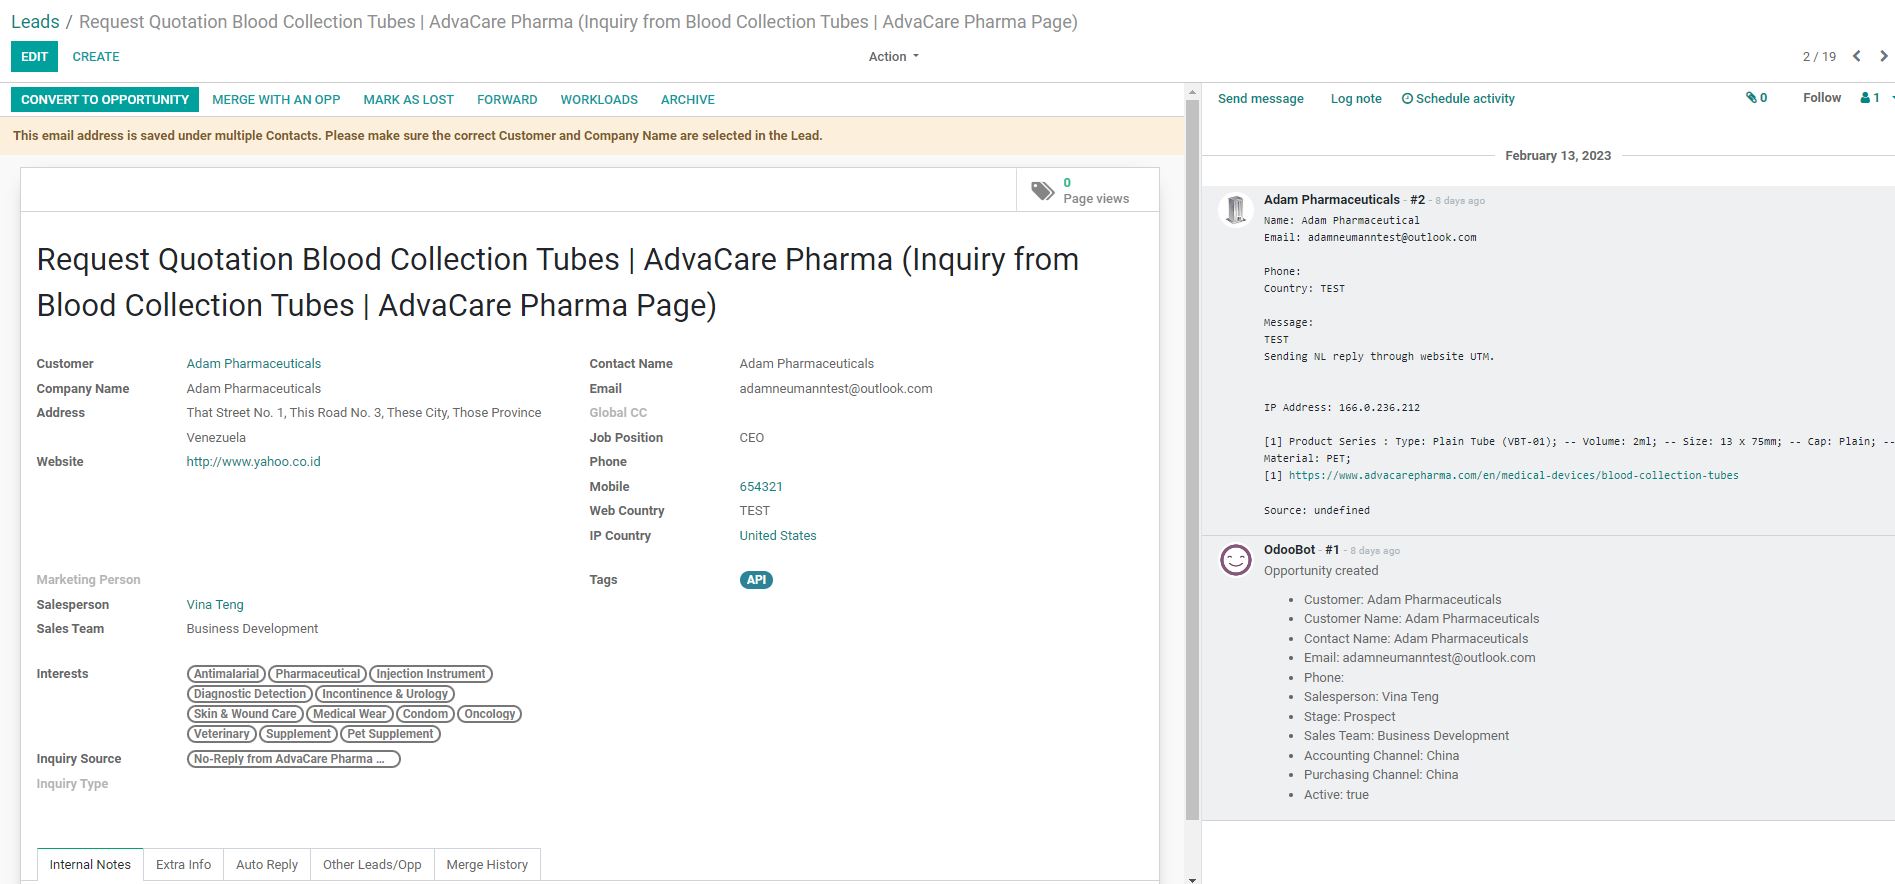
Task: Click the API tag
Action: pyautogui.click(x=756, y=580)
